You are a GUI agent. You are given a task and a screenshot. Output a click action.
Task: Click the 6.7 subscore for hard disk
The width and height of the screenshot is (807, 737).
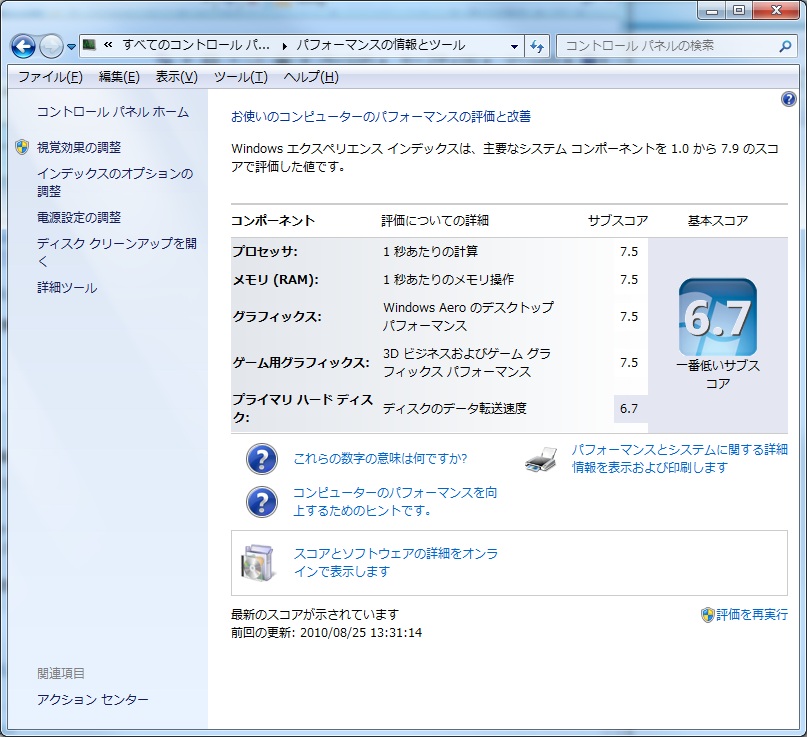(x=628, y=409)
